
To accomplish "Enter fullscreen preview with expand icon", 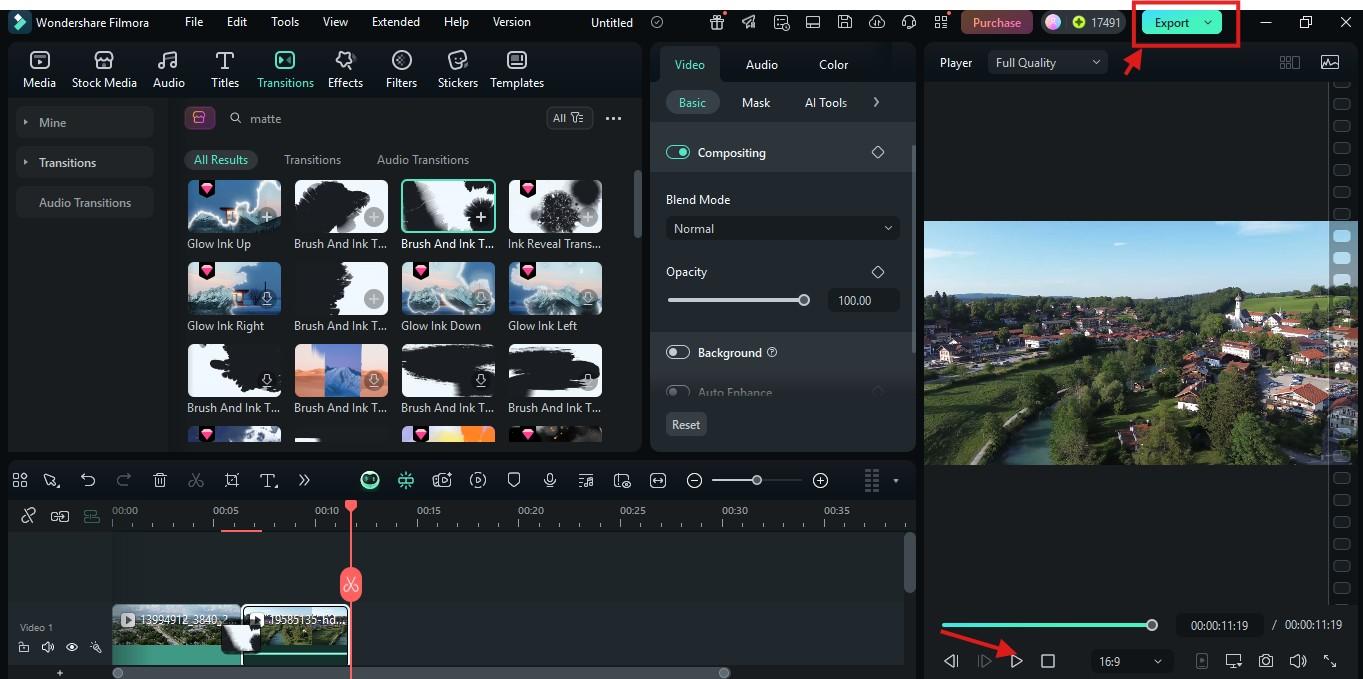I will (x=1330, y=661).
